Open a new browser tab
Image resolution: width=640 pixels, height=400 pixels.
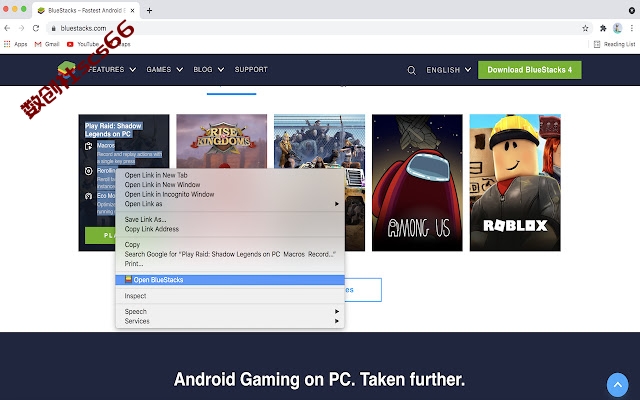(149, 11)
